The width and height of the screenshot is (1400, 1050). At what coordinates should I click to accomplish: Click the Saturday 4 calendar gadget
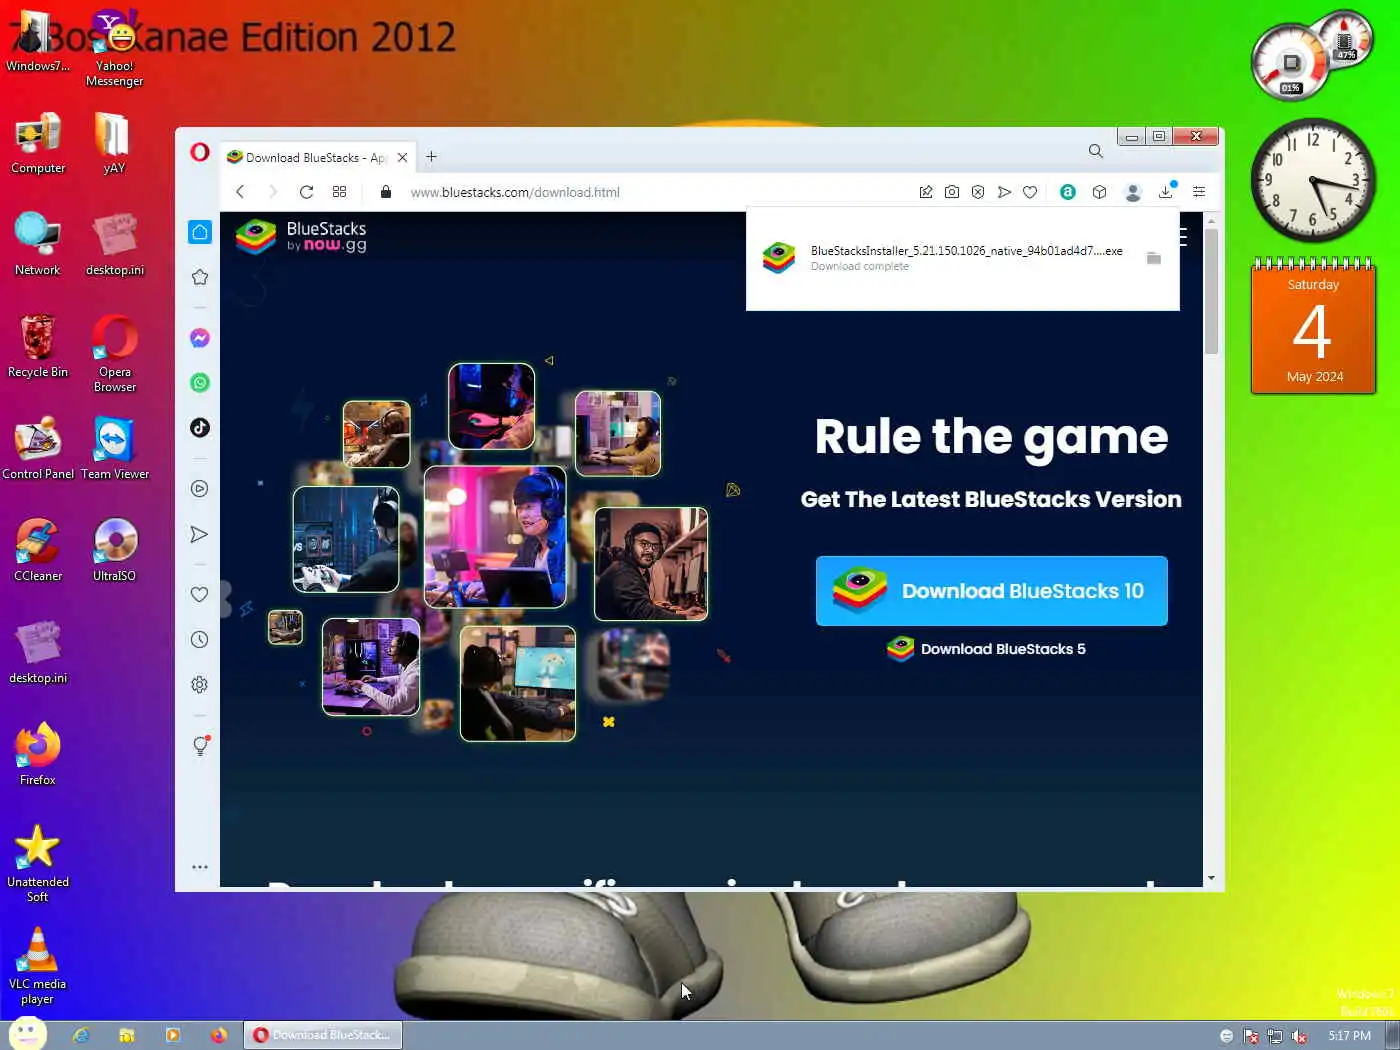tap(1313, 326)
